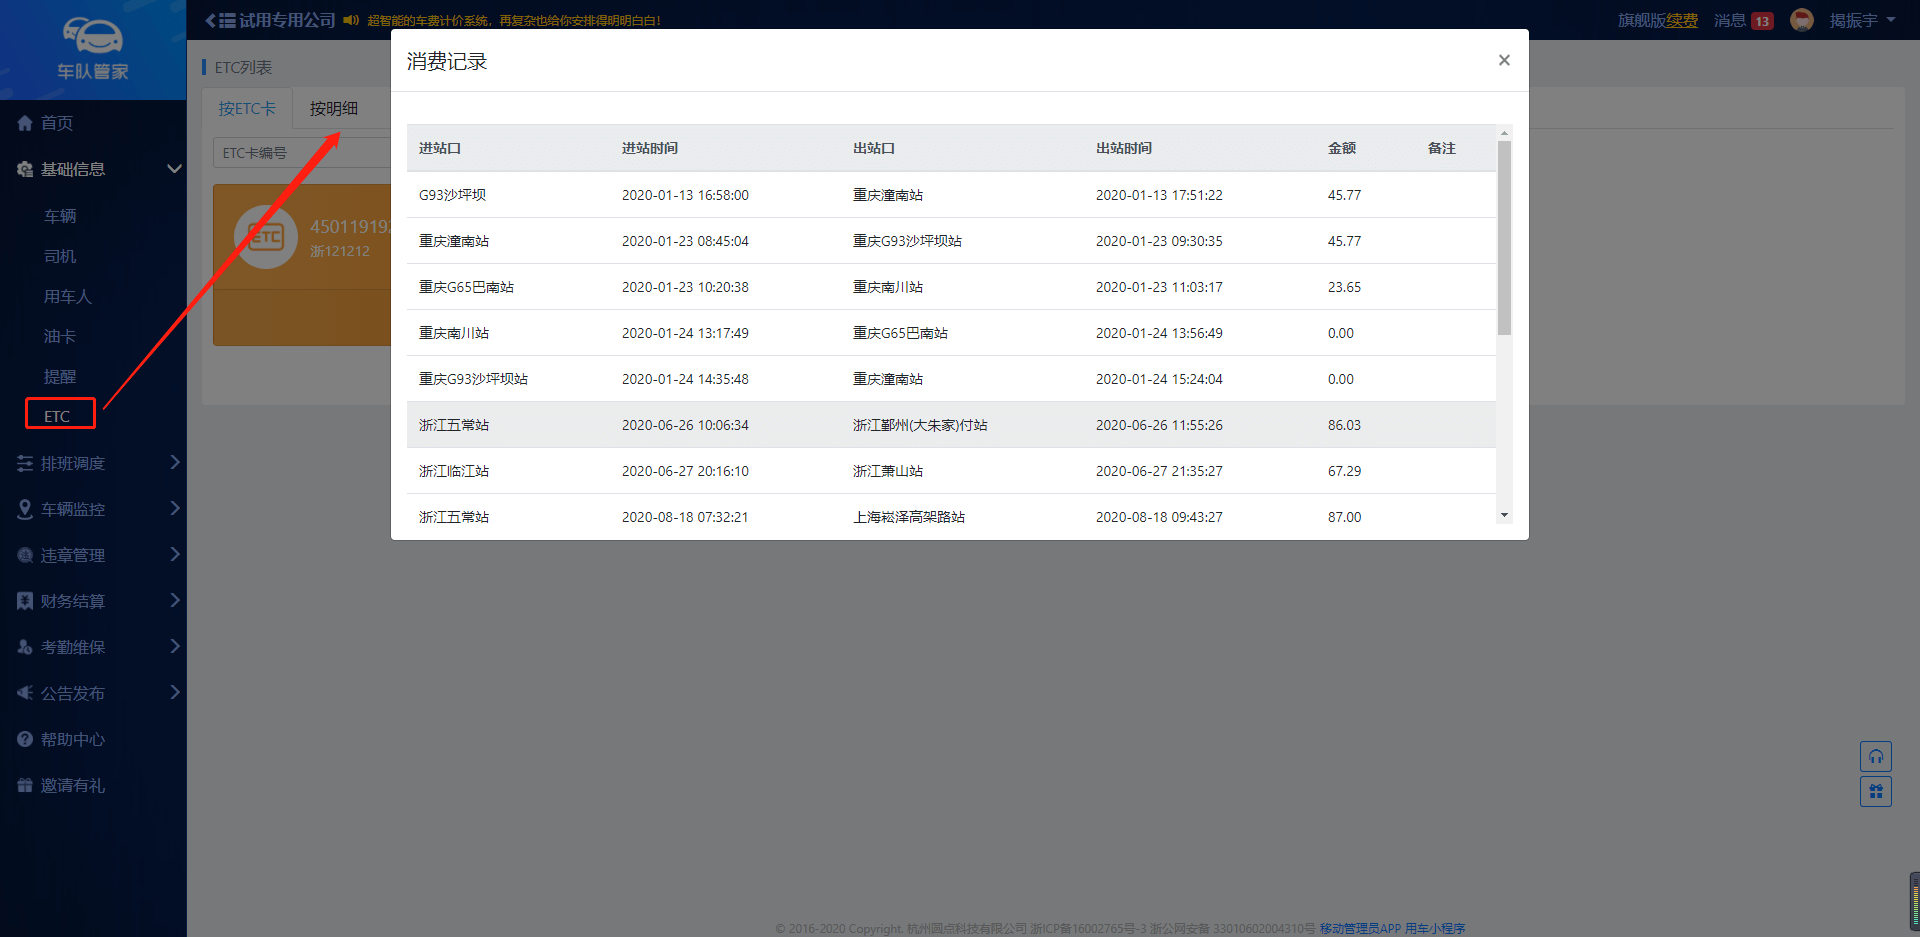Open the 车辆 submenu item
Viewport: 1920px width, 937px height.
point(60,216)
